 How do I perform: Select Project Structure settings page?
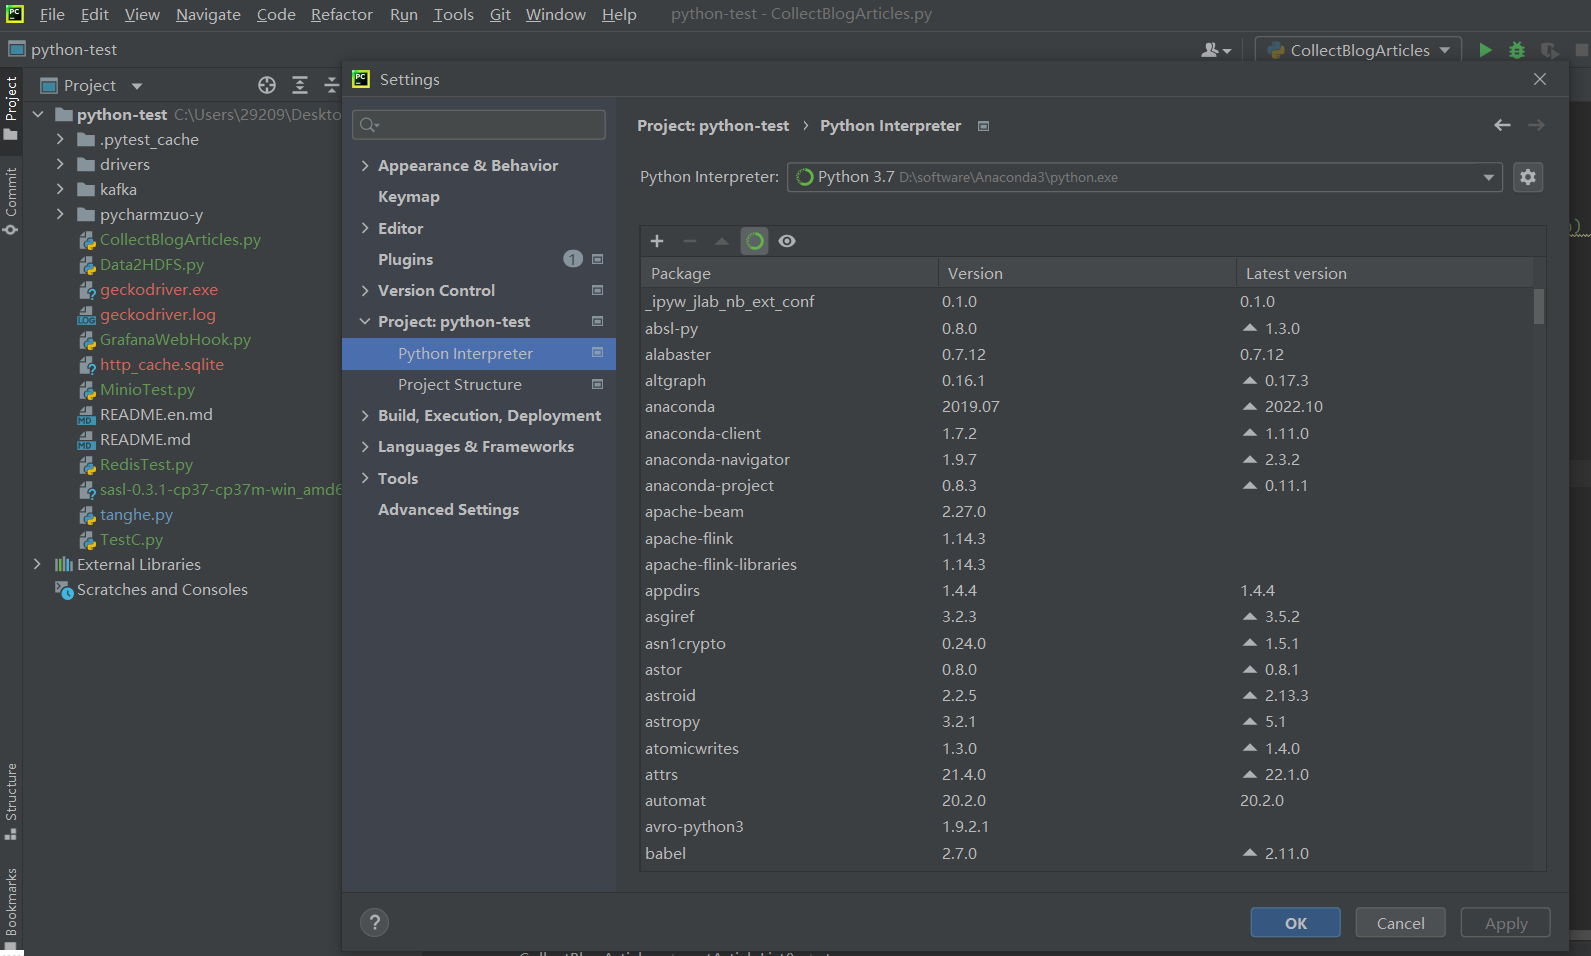(460, 385)
